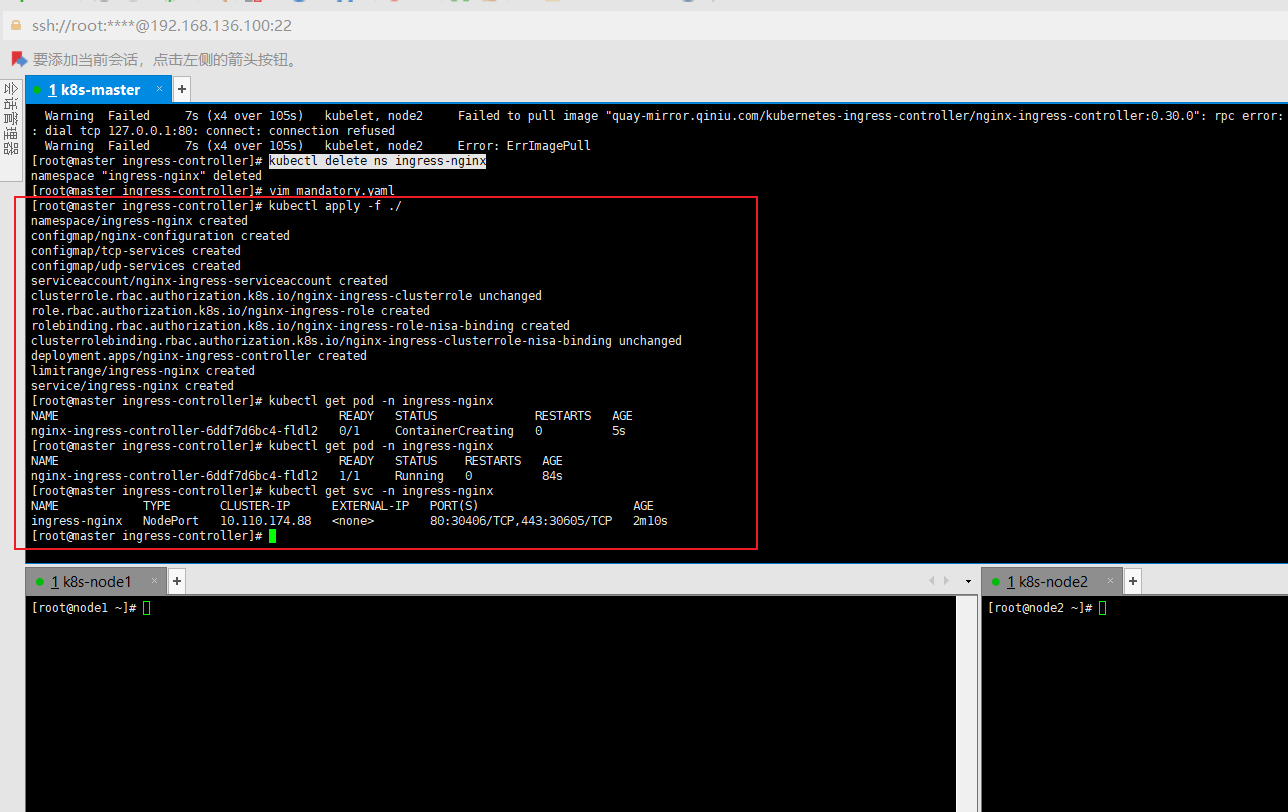Viewport: 1288px width, 812px height.
Task: Click the root@node1 terminal prompt
Action: coord(85,608)
